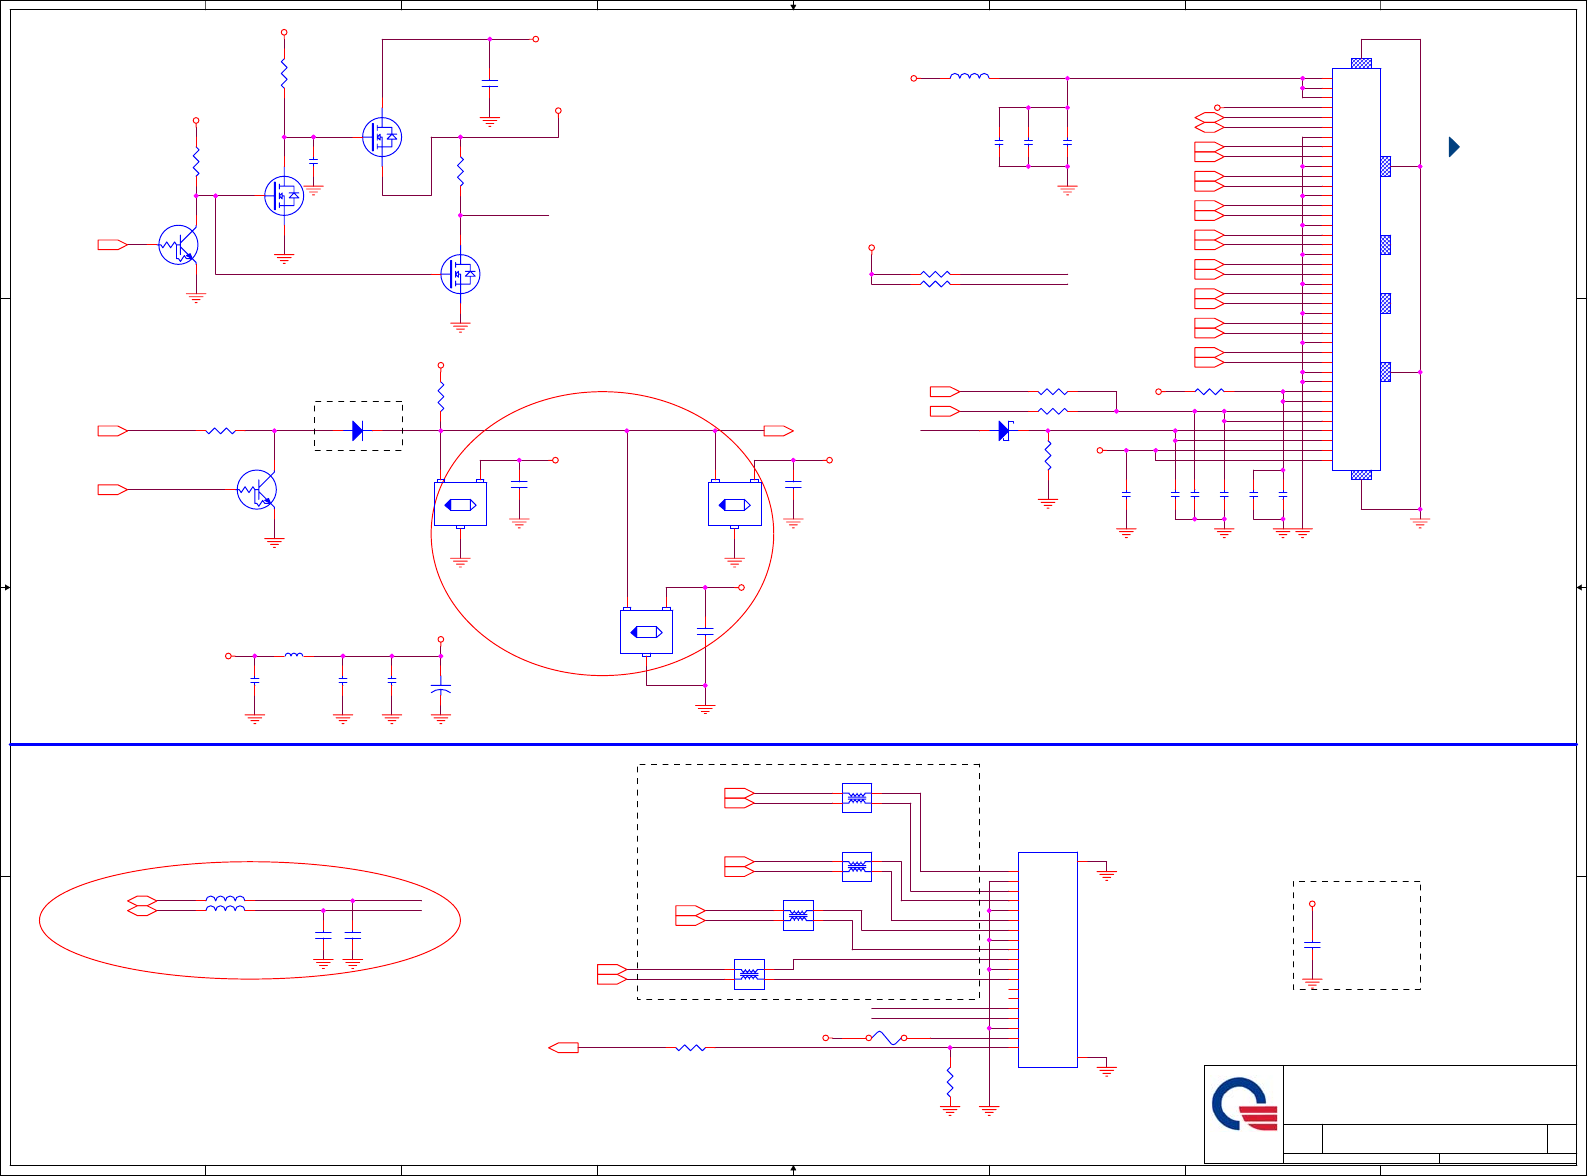Viewport: 1588px width, 1176px height.
Task: Select the bottom ESD device inside the large ellipse
Action: [x=646, y=631]
